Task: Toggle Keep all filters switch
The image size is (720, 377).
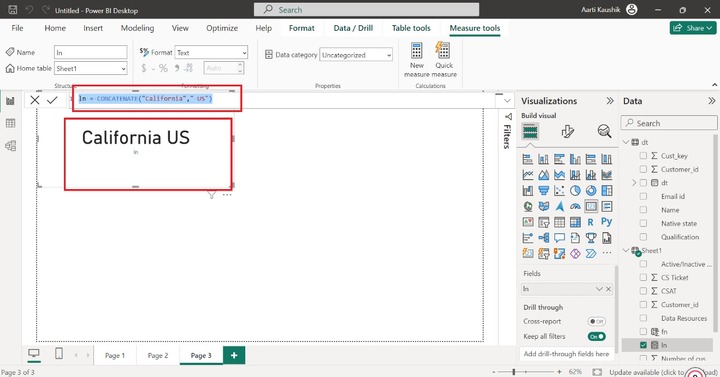Action: pos(596,337)
